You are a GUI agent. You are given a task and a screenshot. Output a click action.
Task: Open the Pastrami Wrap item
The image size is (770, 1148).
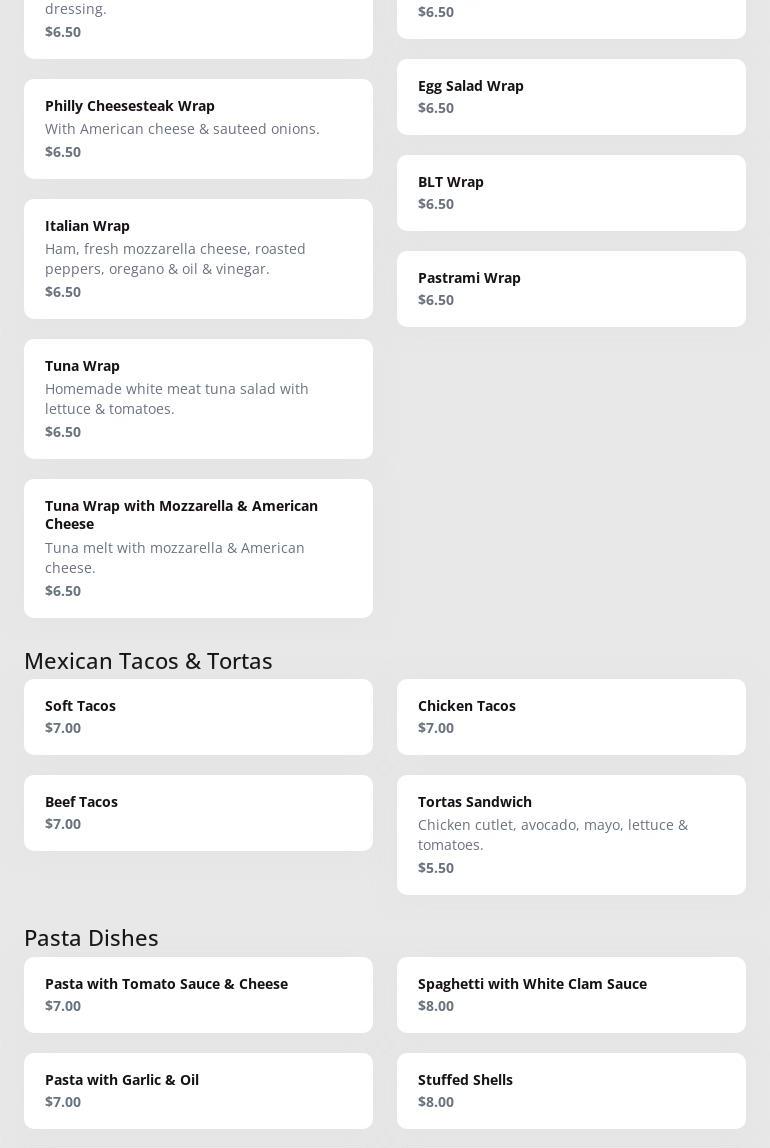(571, 289)
